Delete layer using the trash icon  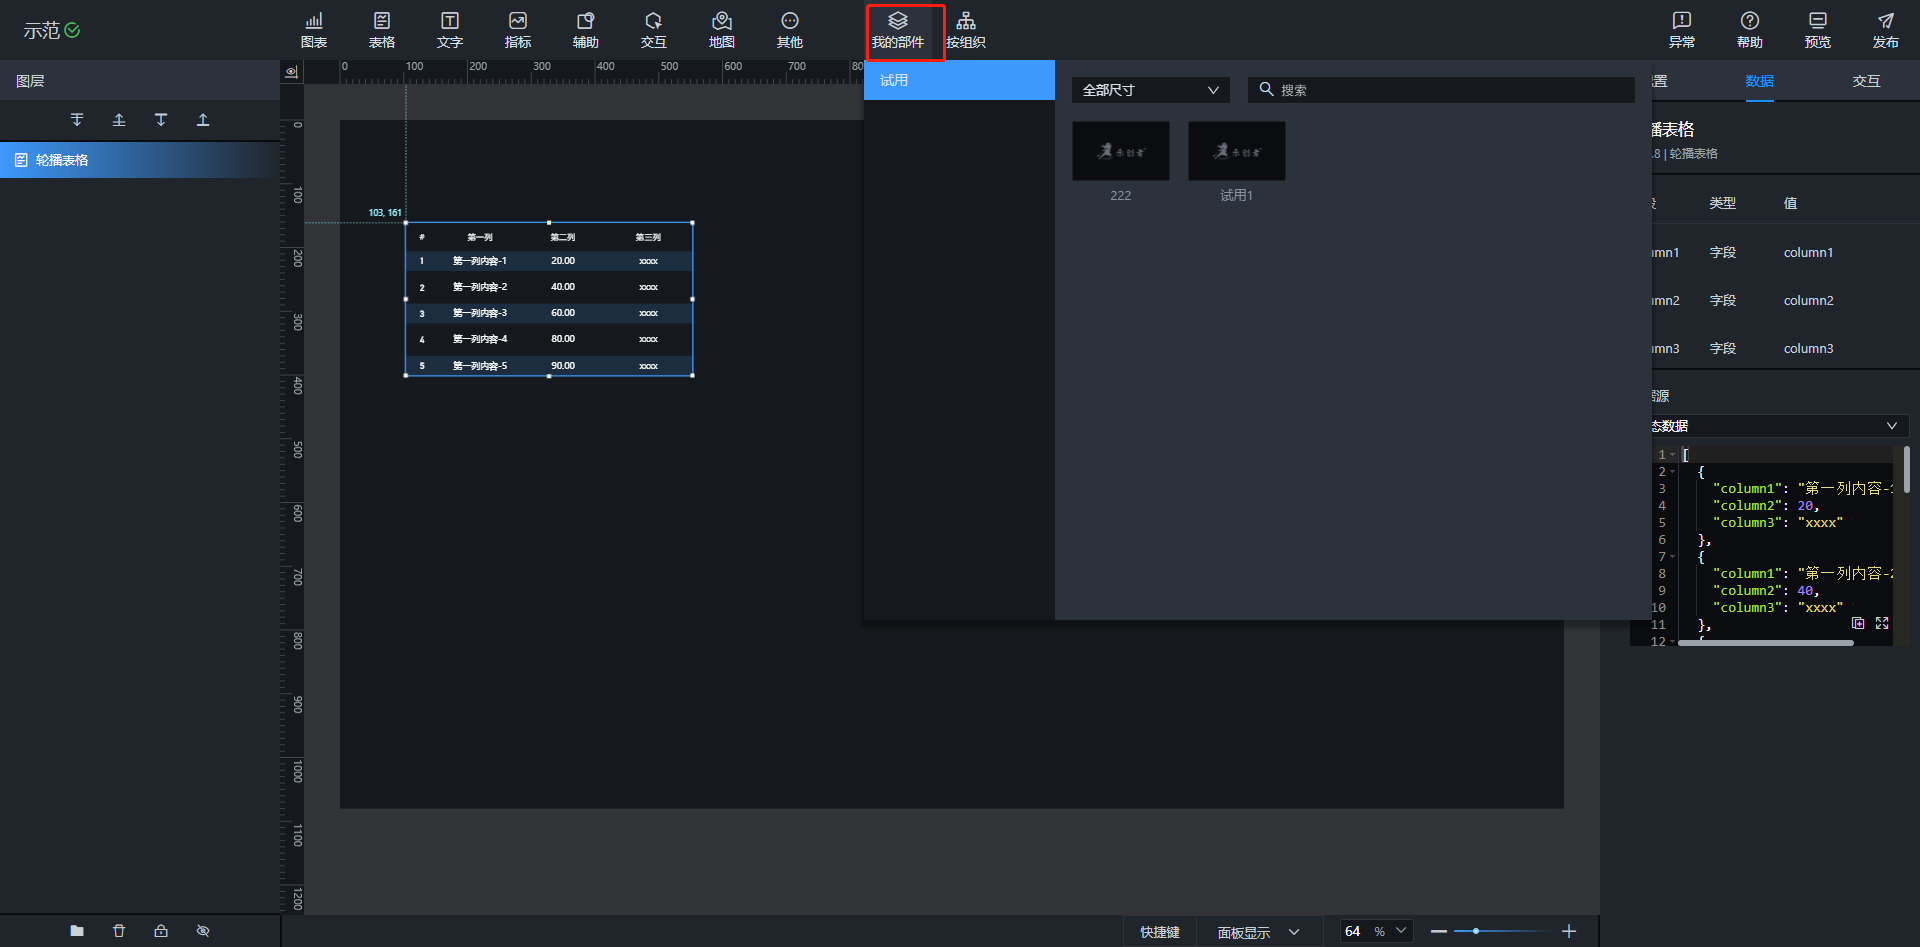(119, 931)
